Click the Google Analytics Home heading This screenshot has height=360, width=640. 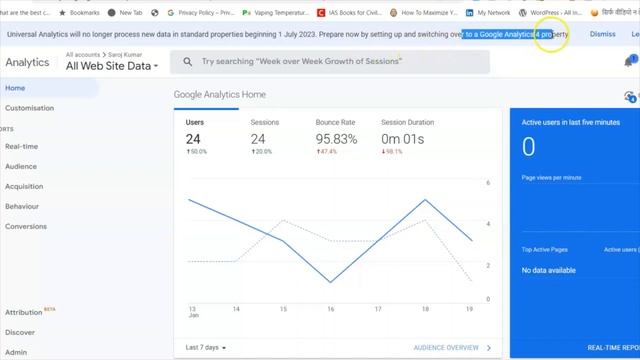(220, 94)
